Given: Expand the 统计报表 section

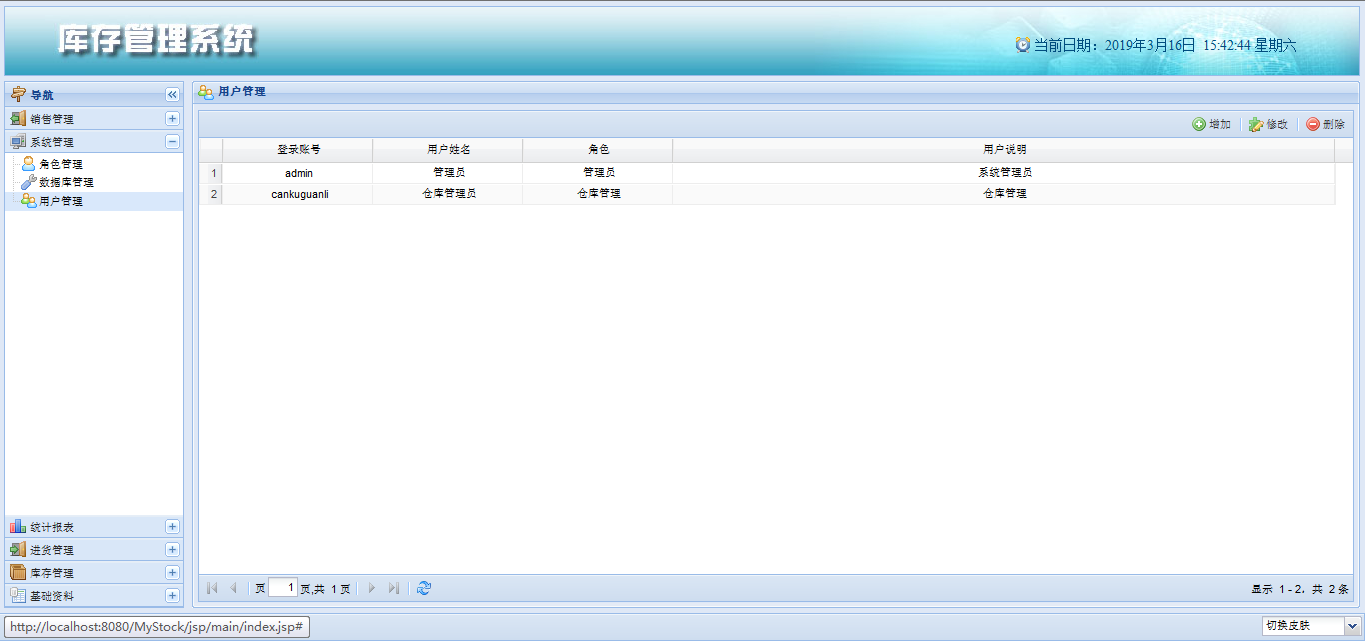Looking at the screenshot, I should 172,527.
